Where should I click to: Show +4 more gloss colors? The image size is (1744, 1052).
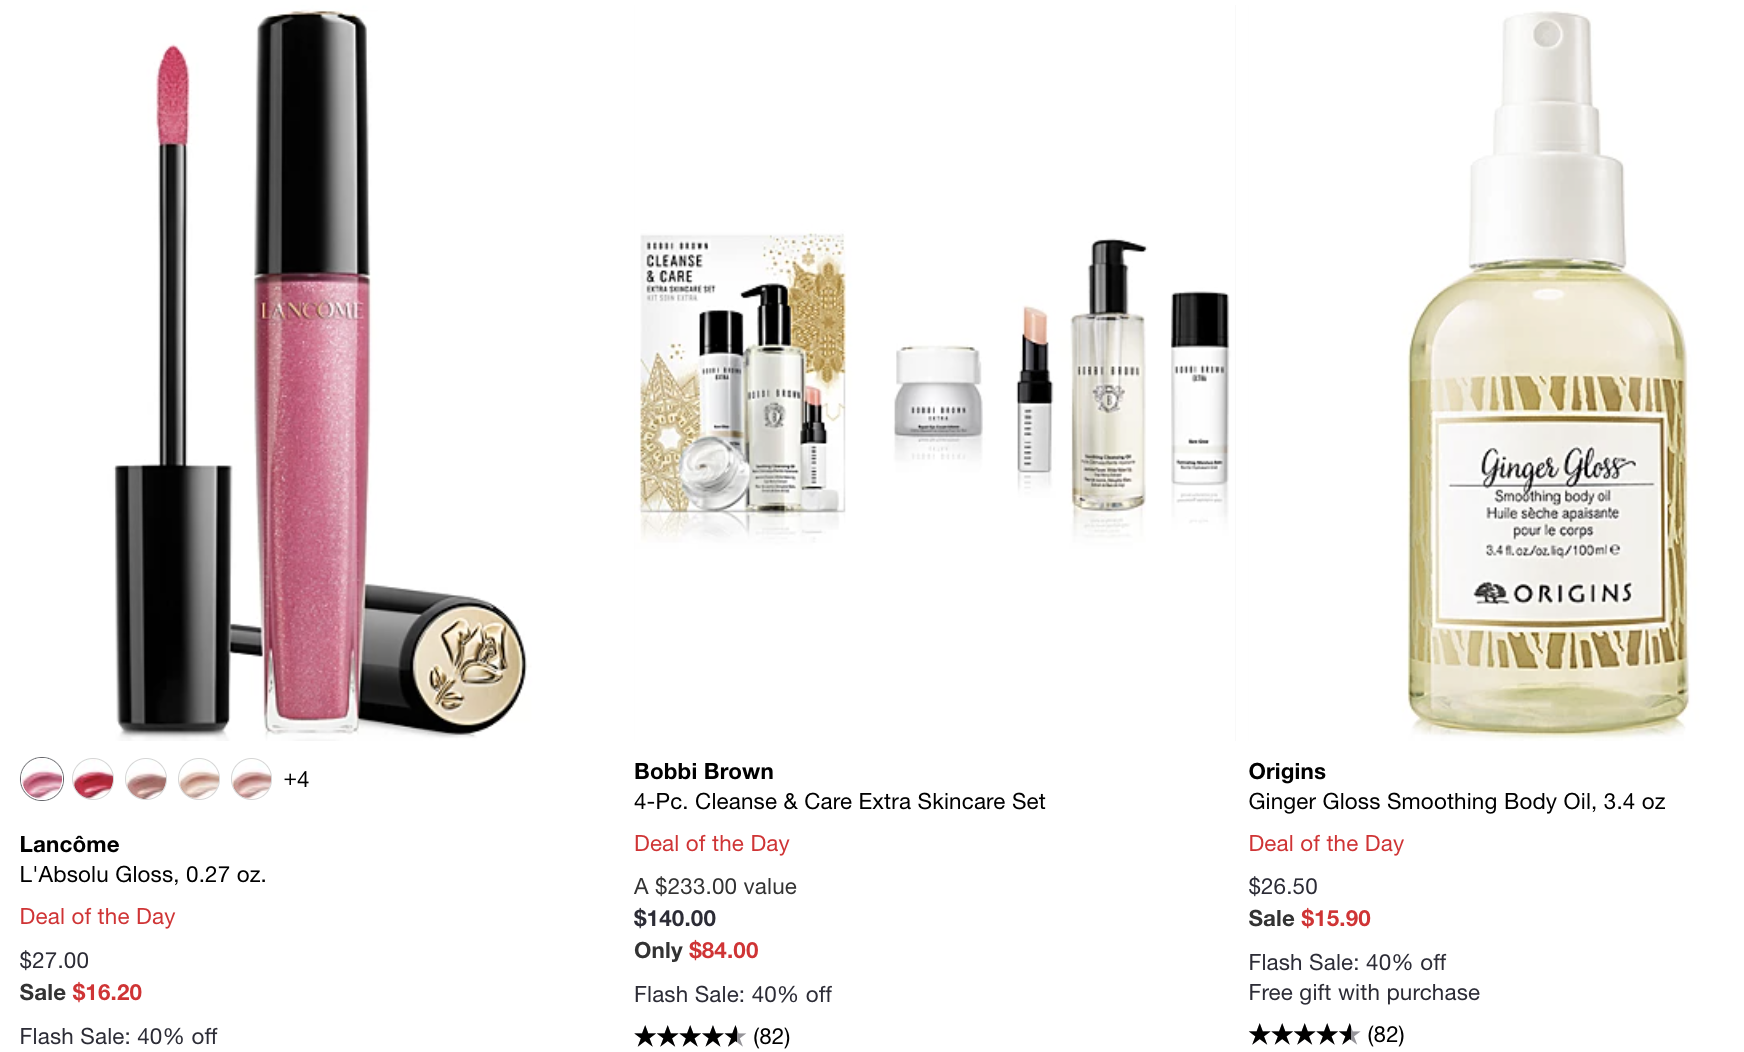(296, 779)
